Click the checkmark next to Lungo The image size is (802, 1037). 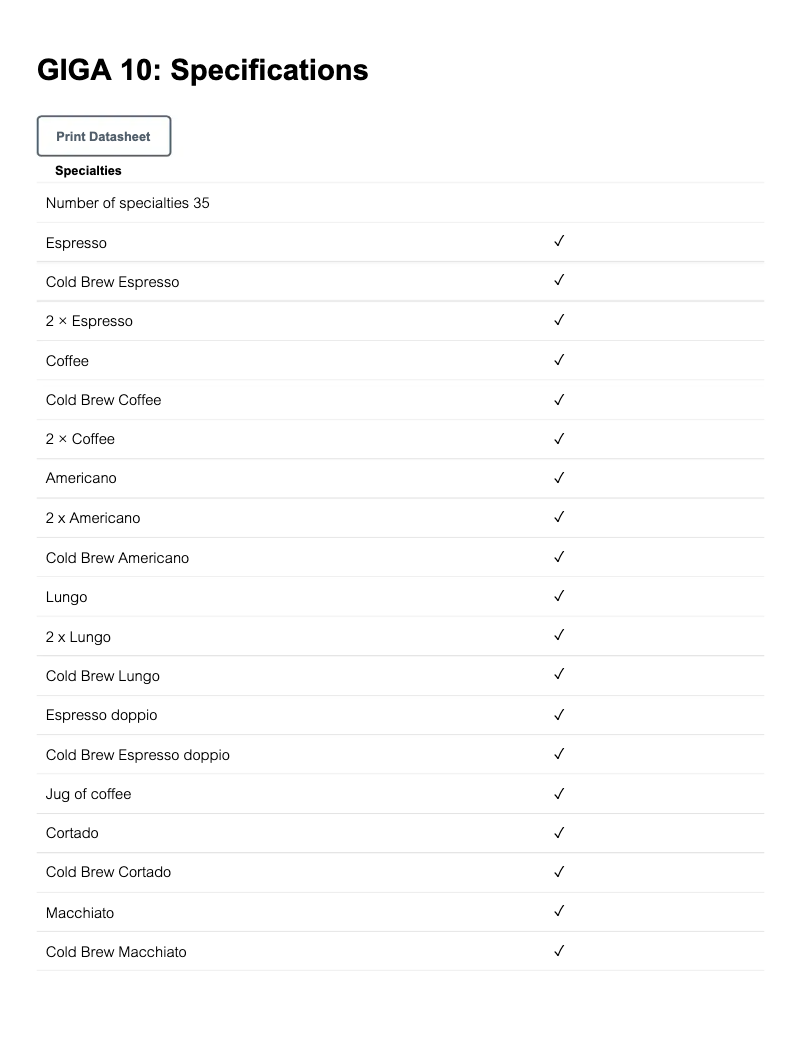(x=559, y=596)
